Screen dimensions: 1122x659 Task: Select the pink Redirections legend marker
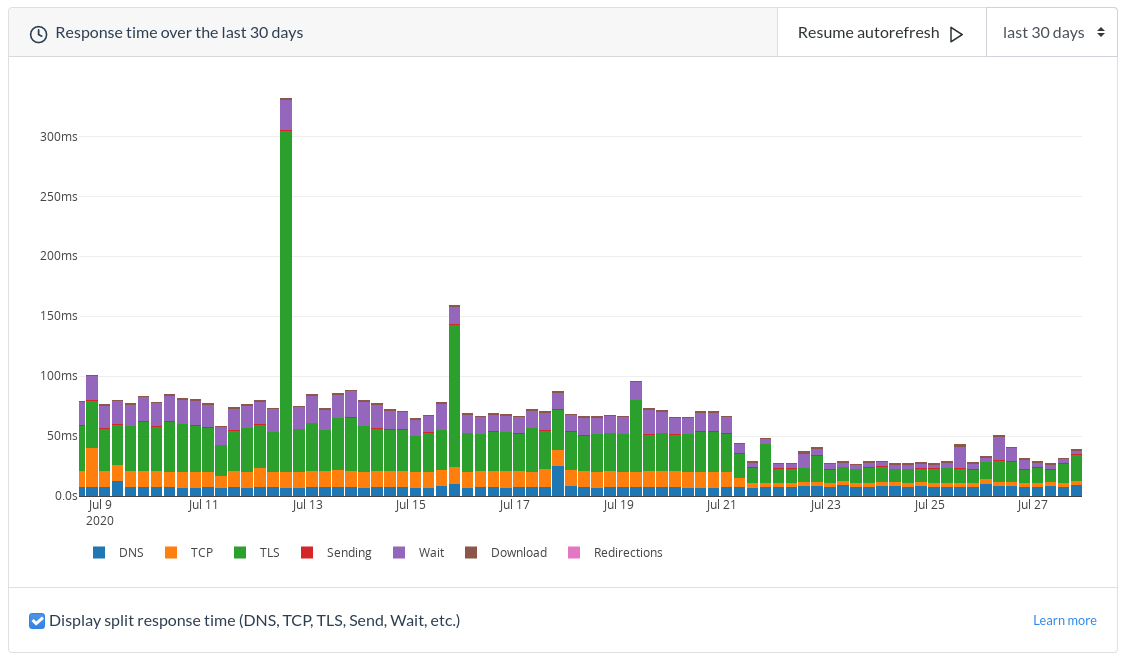575,552
